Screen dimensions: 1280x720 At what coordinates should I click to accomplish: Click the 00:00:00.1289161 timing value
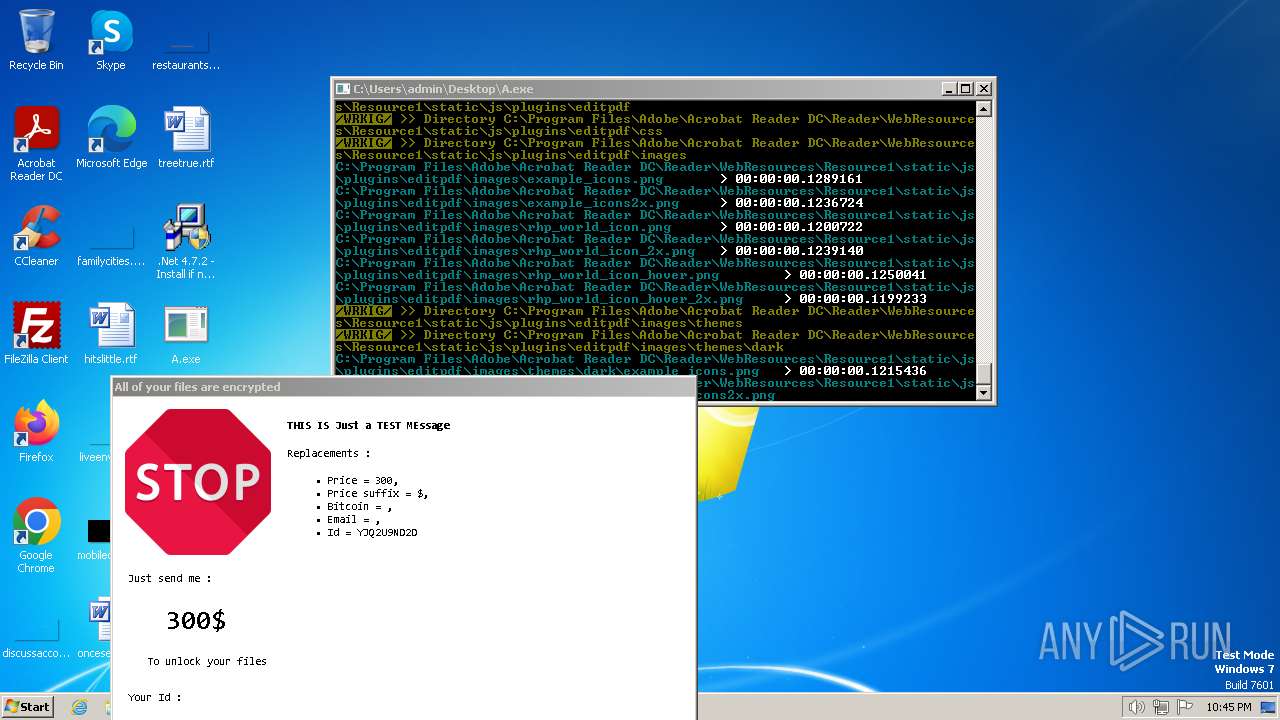click(798, 179)
